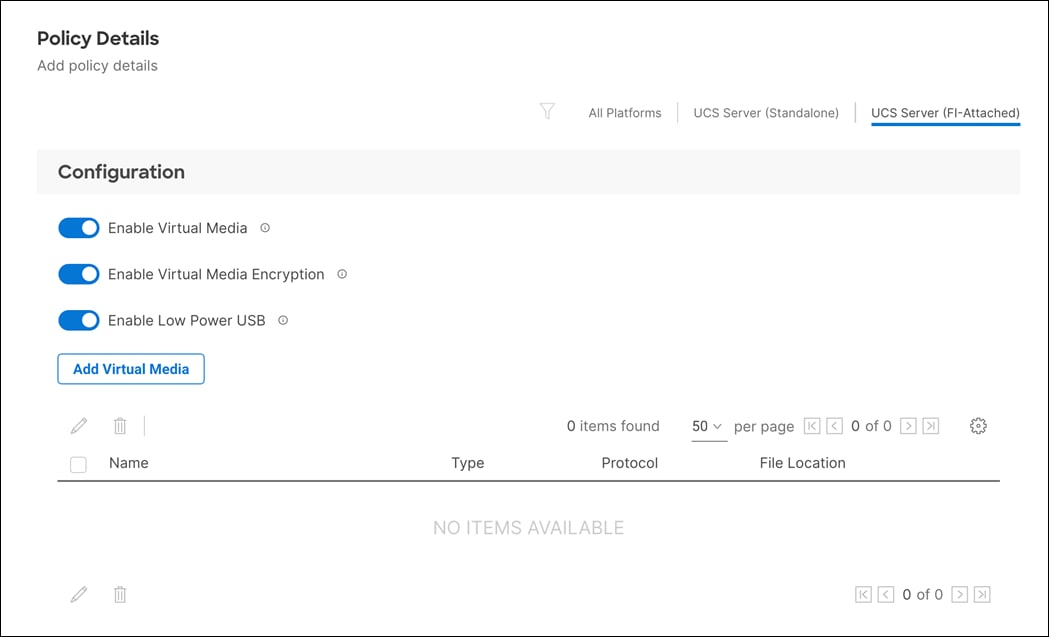
Task: Open the table settings gear icon
Action: pyautogui.click(x=977, y=425)
